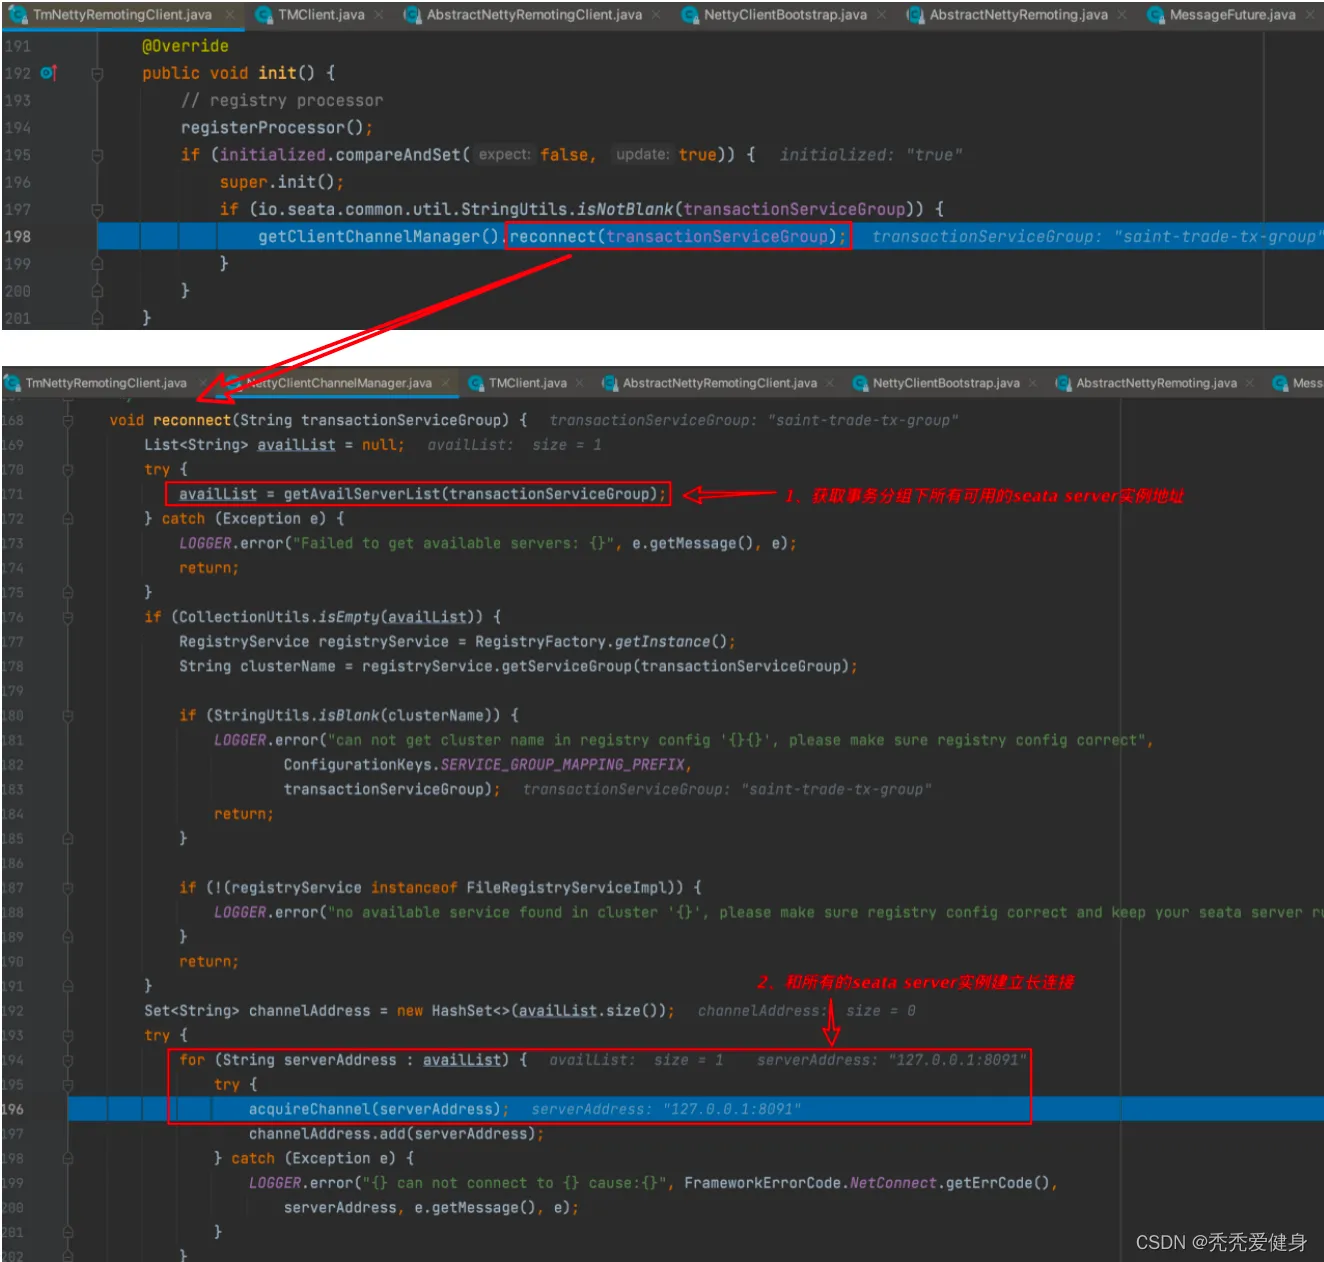Open TmNettyRemotingClient.java tab in lower editor
The width and height of the screenshot is (1324, 1262).
tap(106, 383)
